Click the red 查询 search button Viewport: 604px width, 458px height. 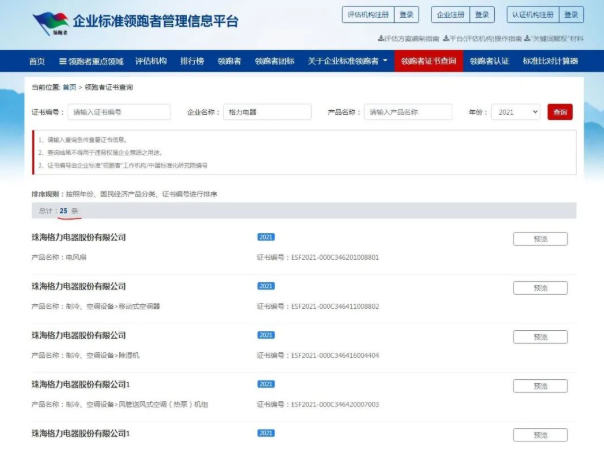point(560,112)
